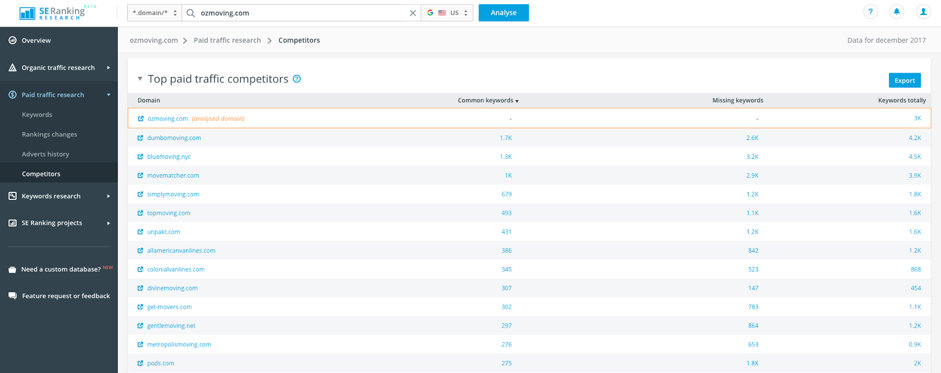Click 3K total keywords for ozmoving.com

(917, 119)
